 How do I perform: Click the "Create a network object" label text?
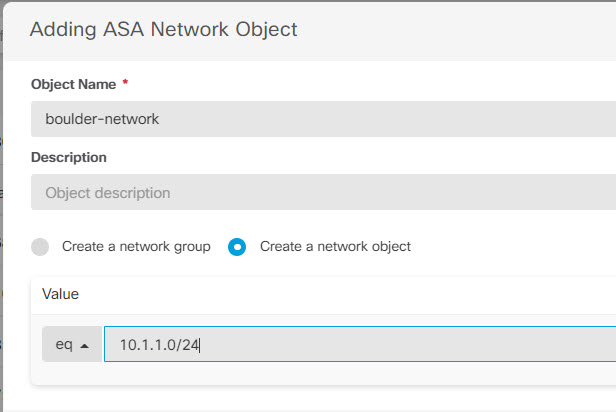(x=335, y=246)
